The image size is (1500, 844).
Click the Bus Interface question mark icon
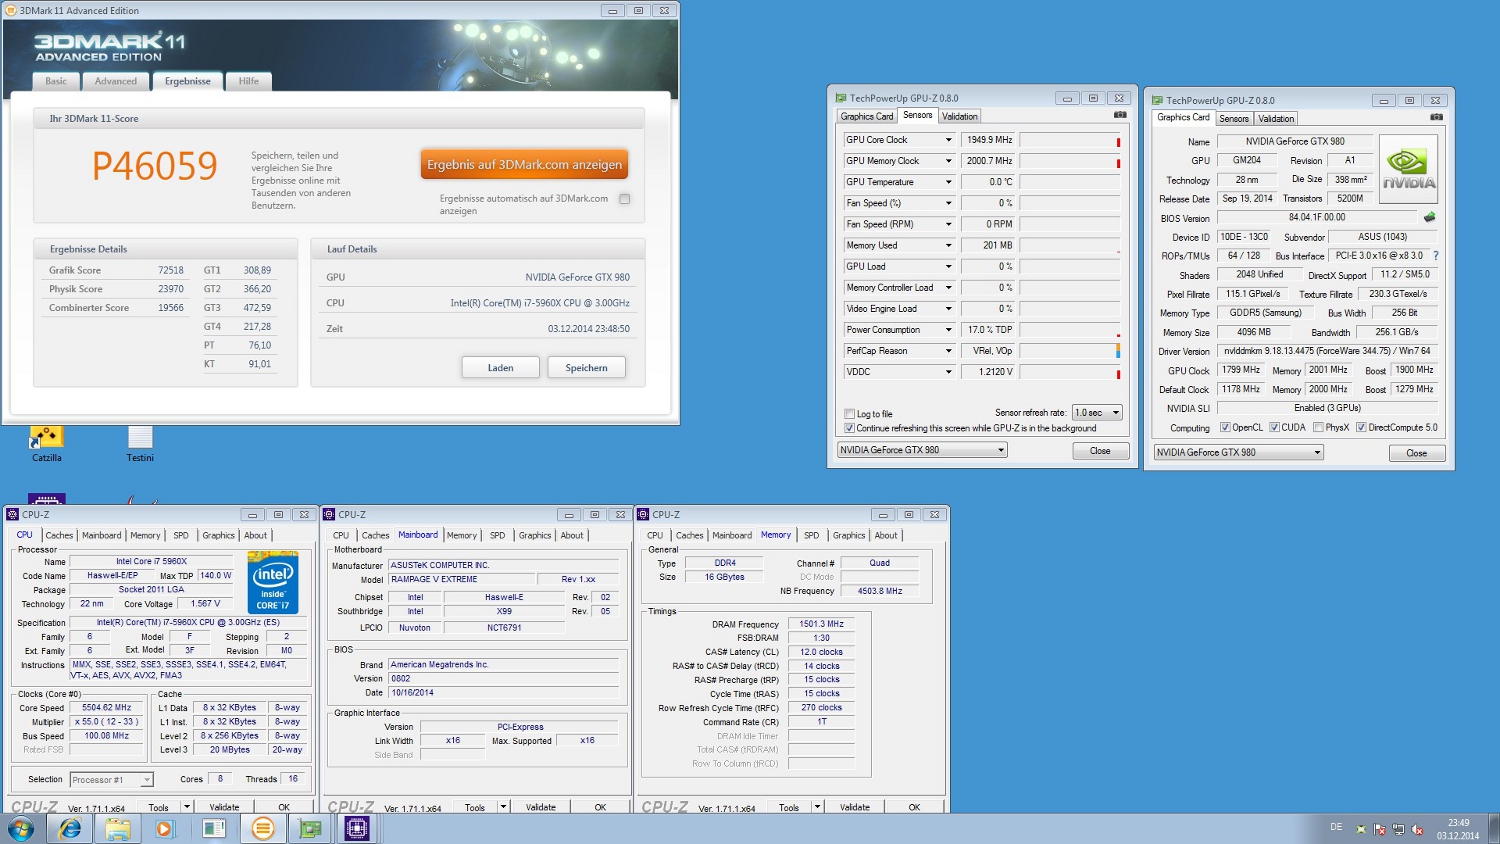tap(1436, 256)
